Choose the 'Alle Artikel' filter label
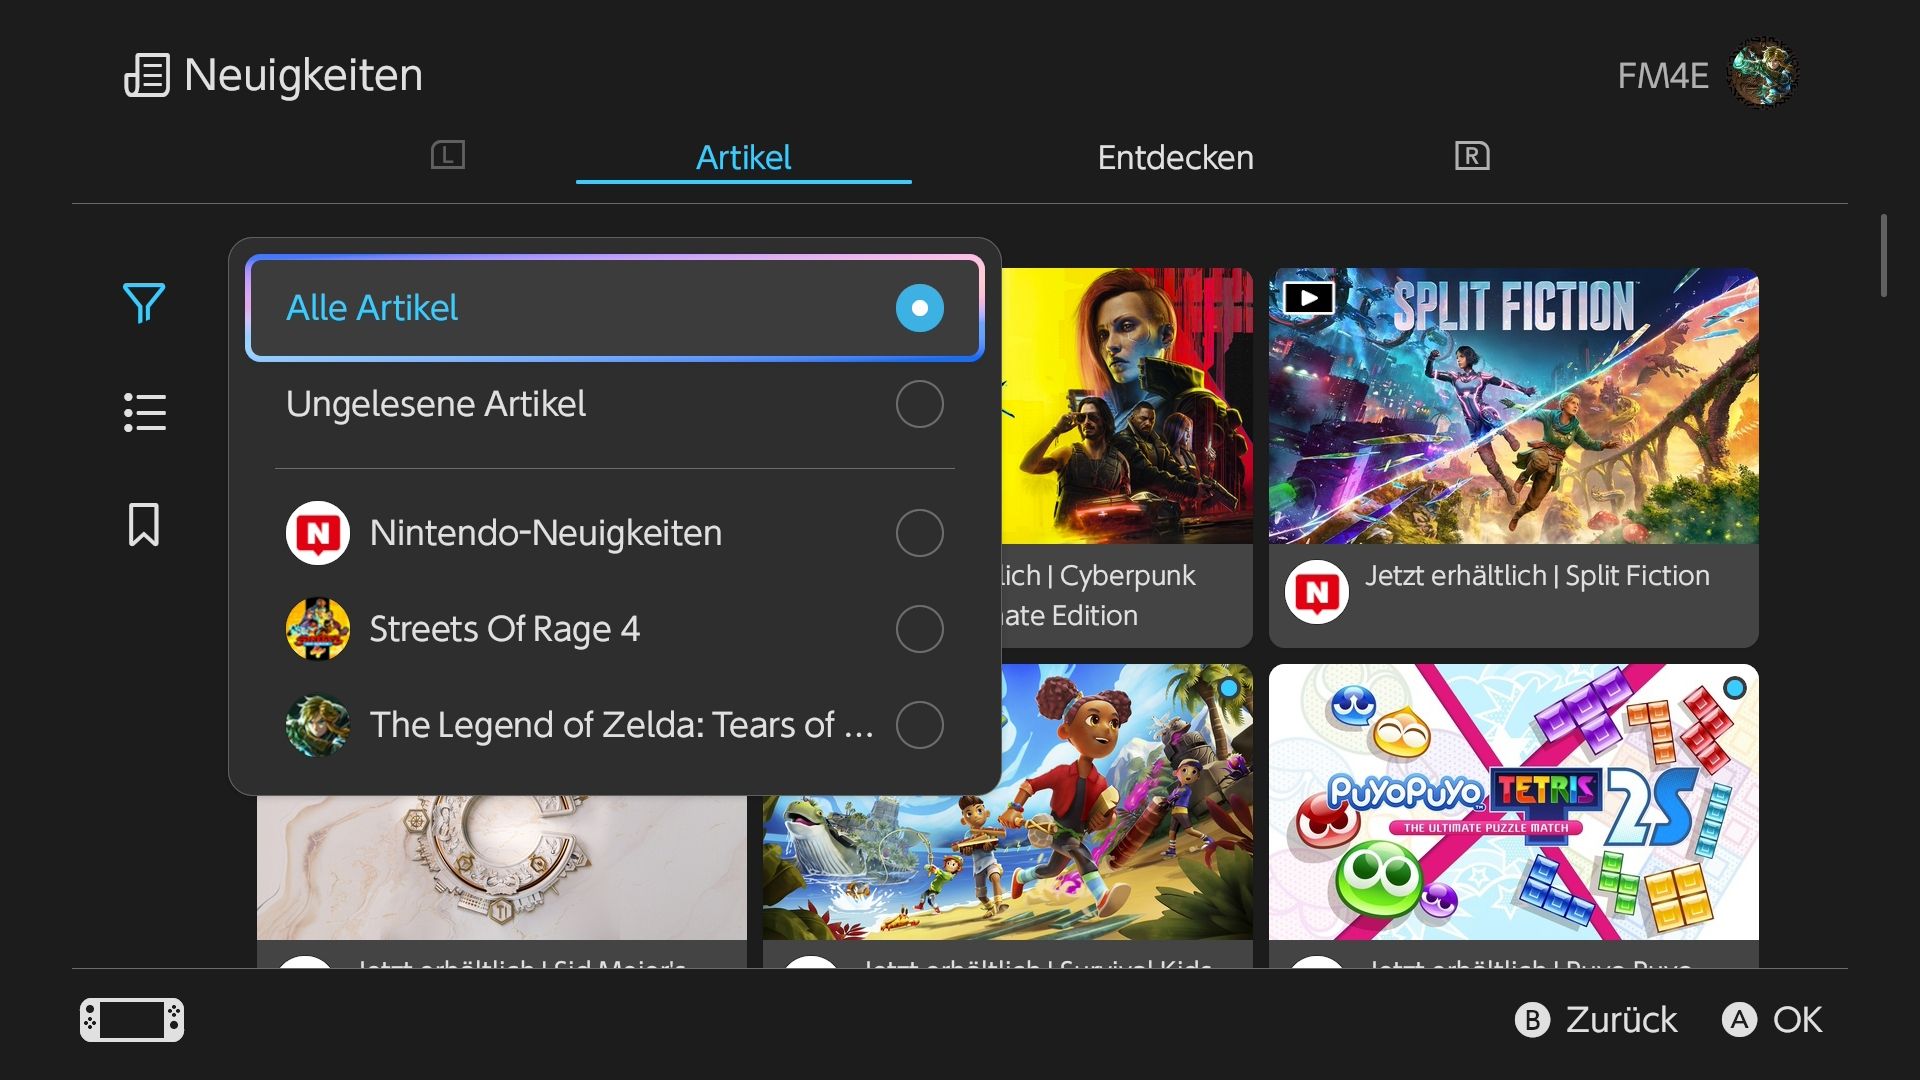This screenshot has height=1080, width=1920. click(372, 308)
